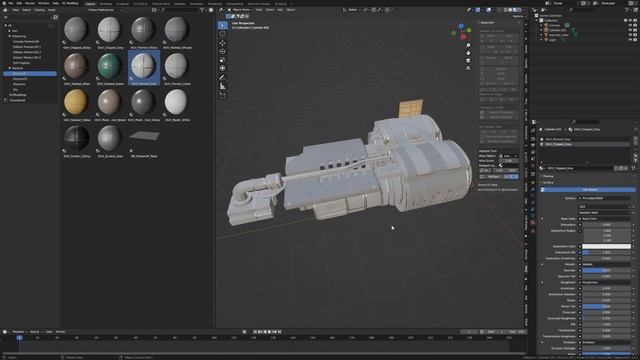Viewport: 640px width, 360px height.
Task: Open the viewport Options button
Action: 518,16
